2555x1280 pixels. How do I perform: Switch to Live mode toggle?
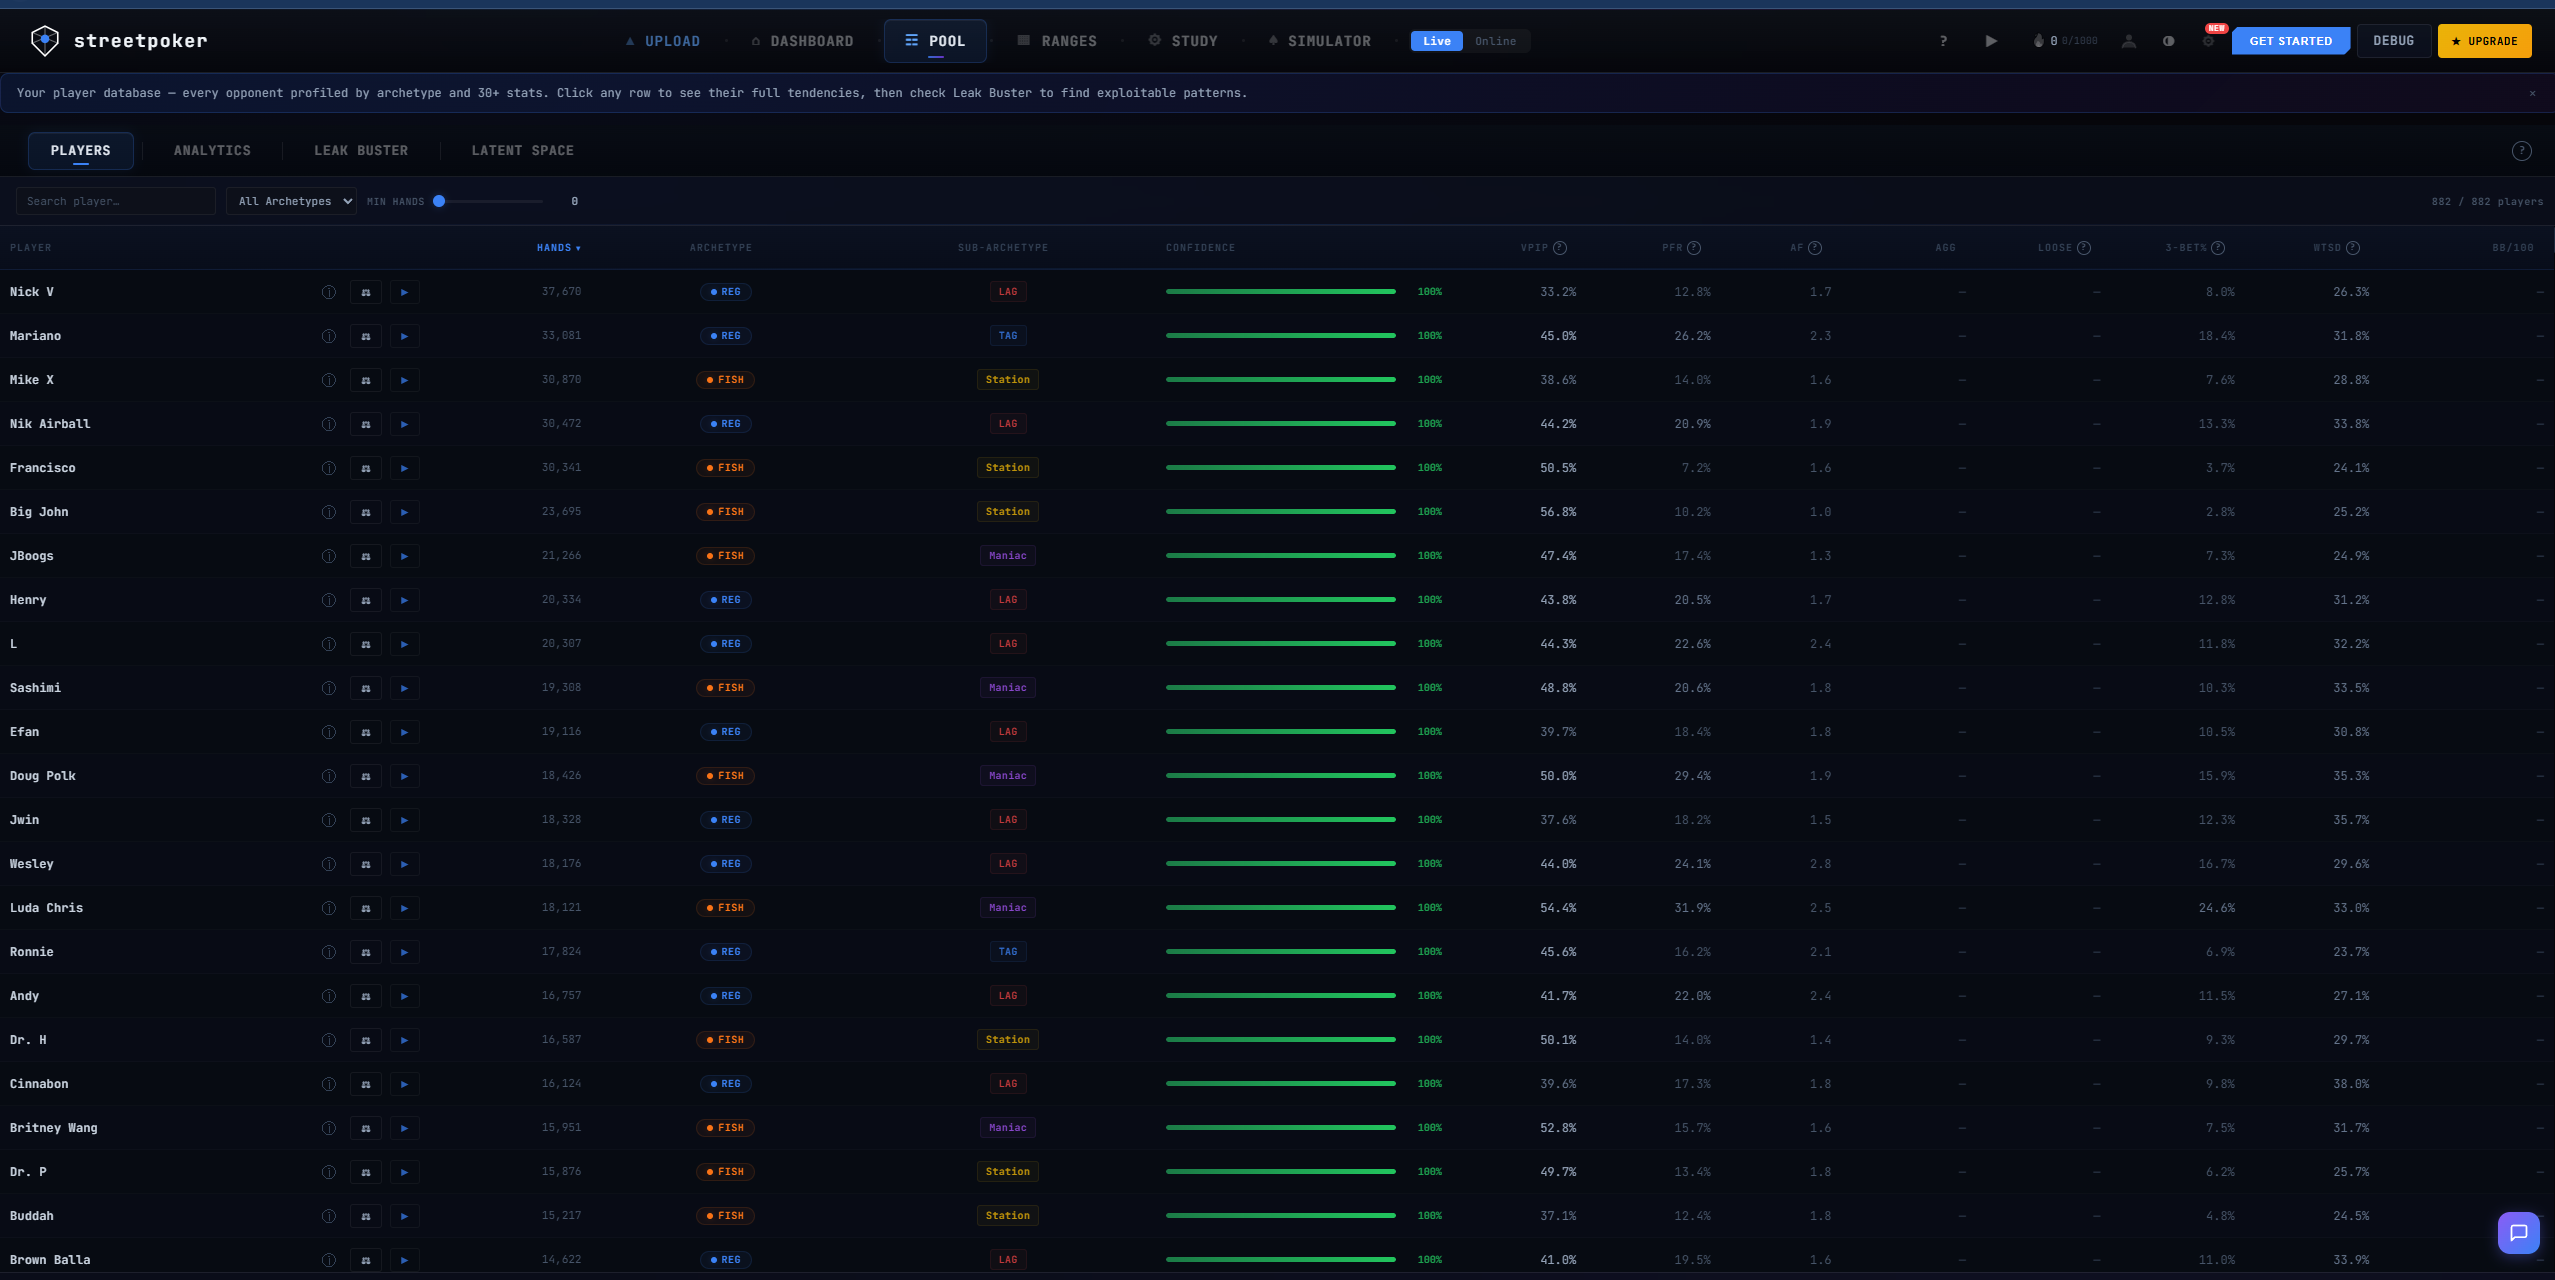[1436, 41]
